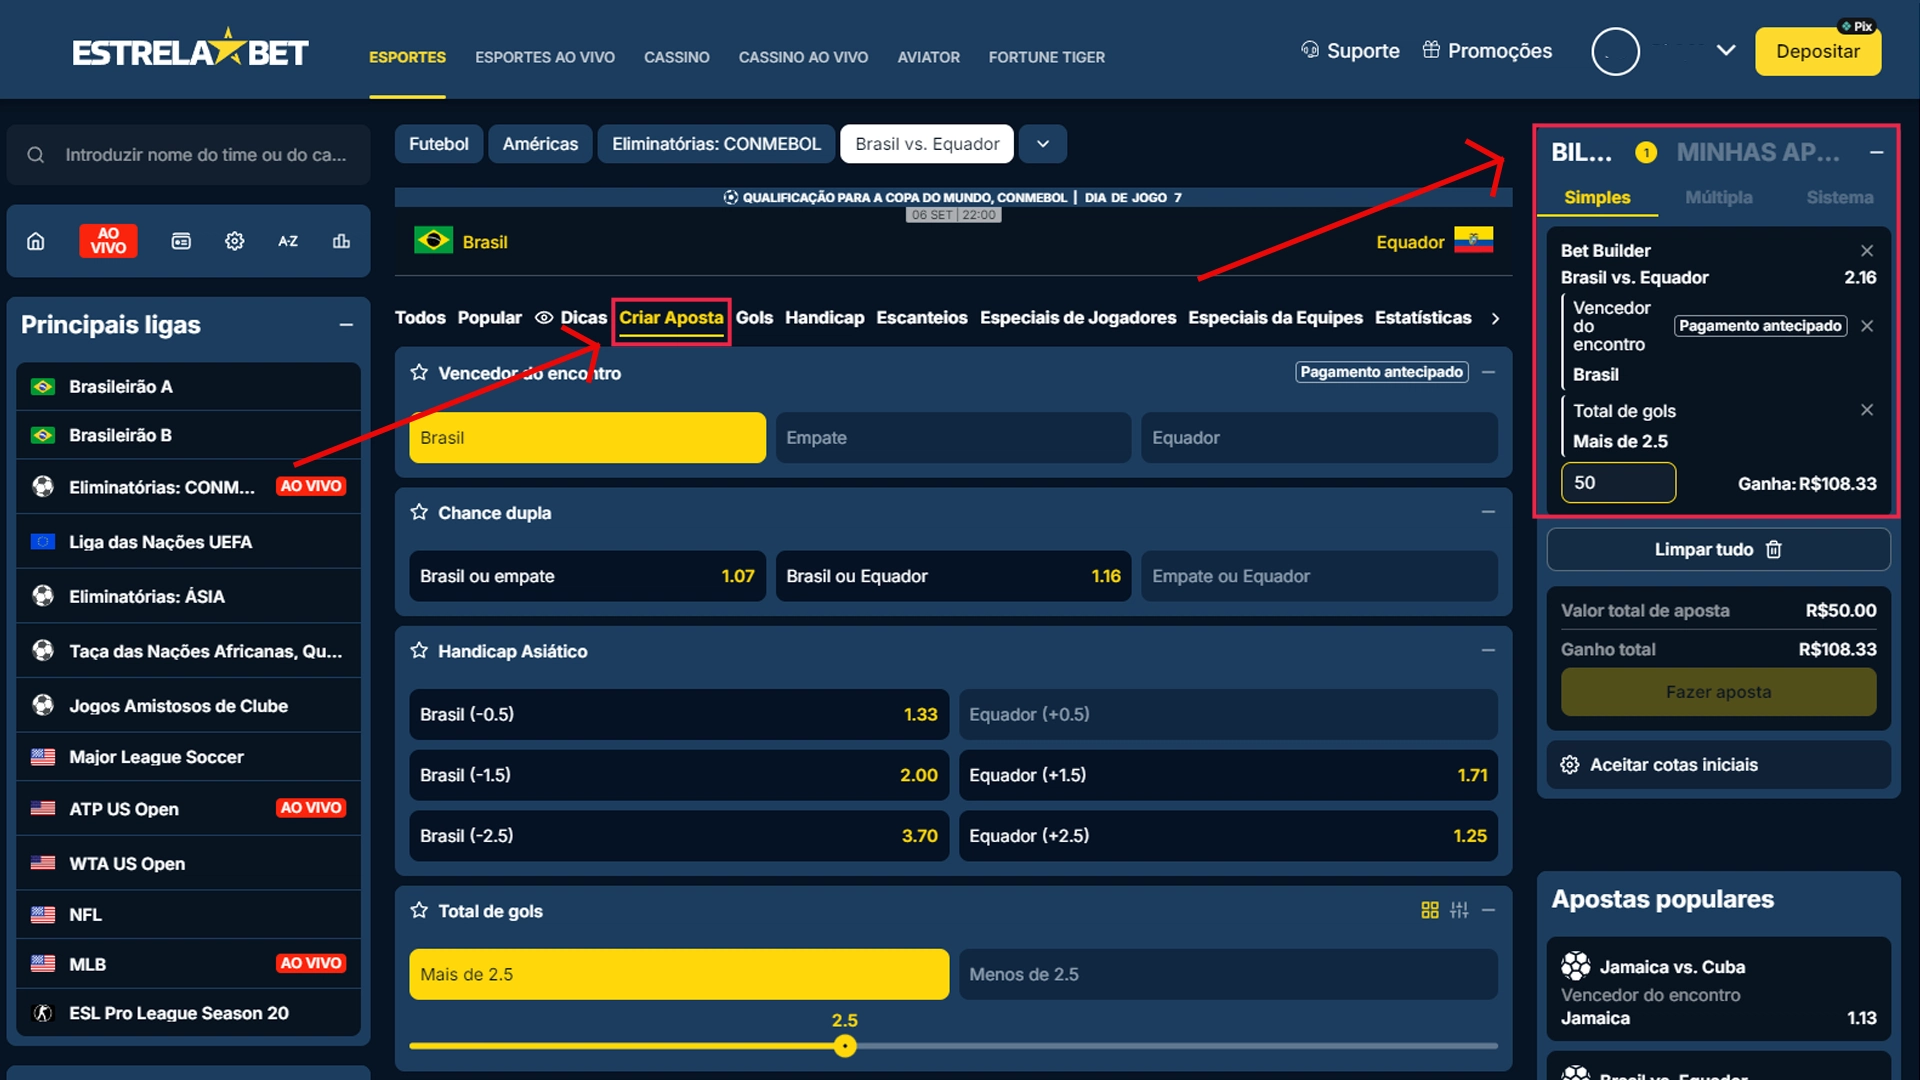The width and height of the screenshot is (1920, 1080).
Task: Click the search magnifier icon
Action: coord(36,155)
